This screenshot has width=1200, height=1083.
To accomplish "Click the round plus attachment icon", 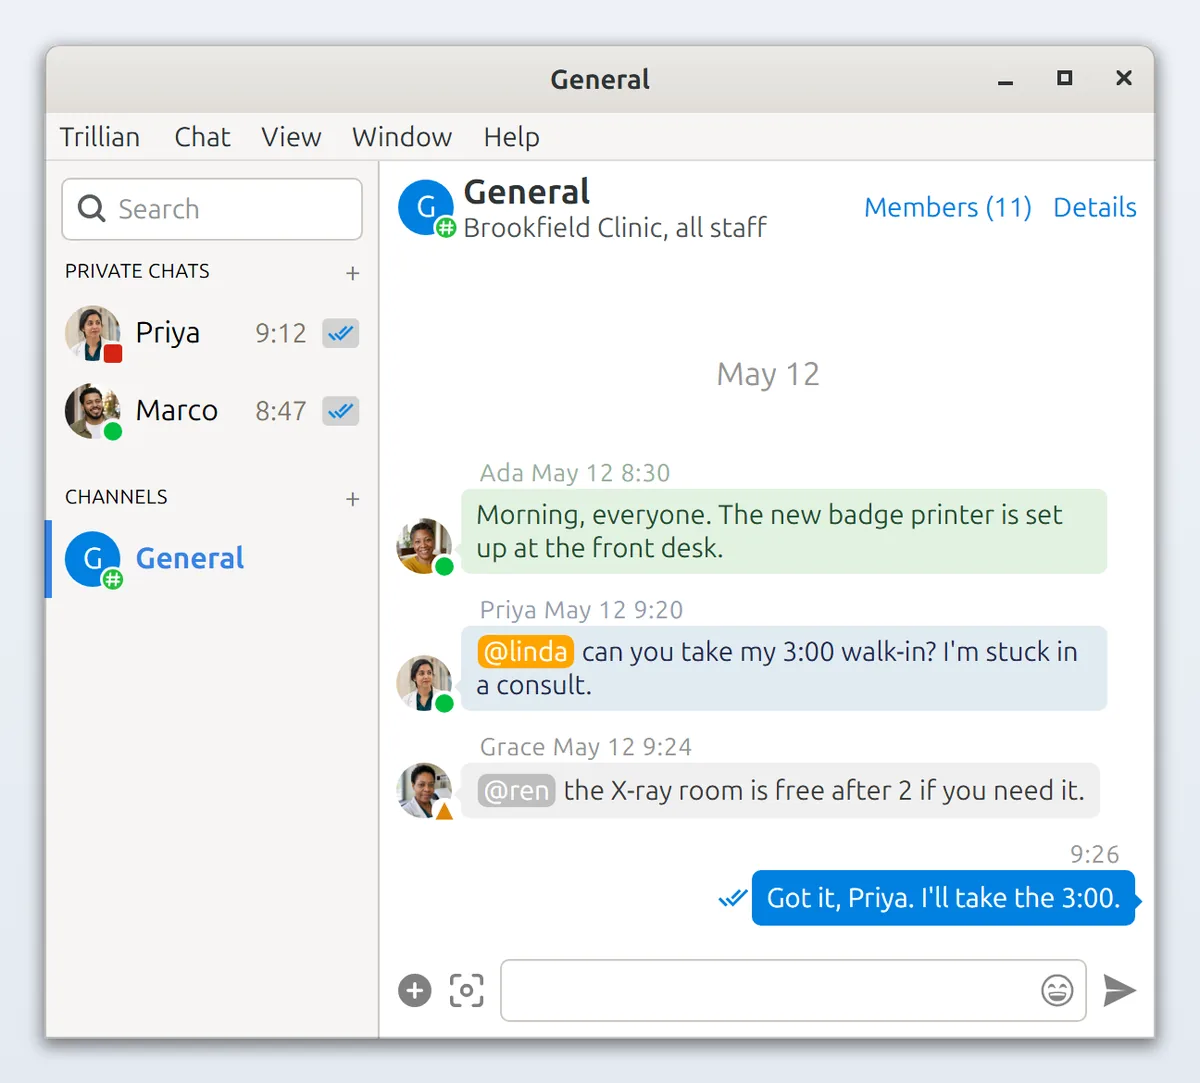I will click(x=415, y=990).
